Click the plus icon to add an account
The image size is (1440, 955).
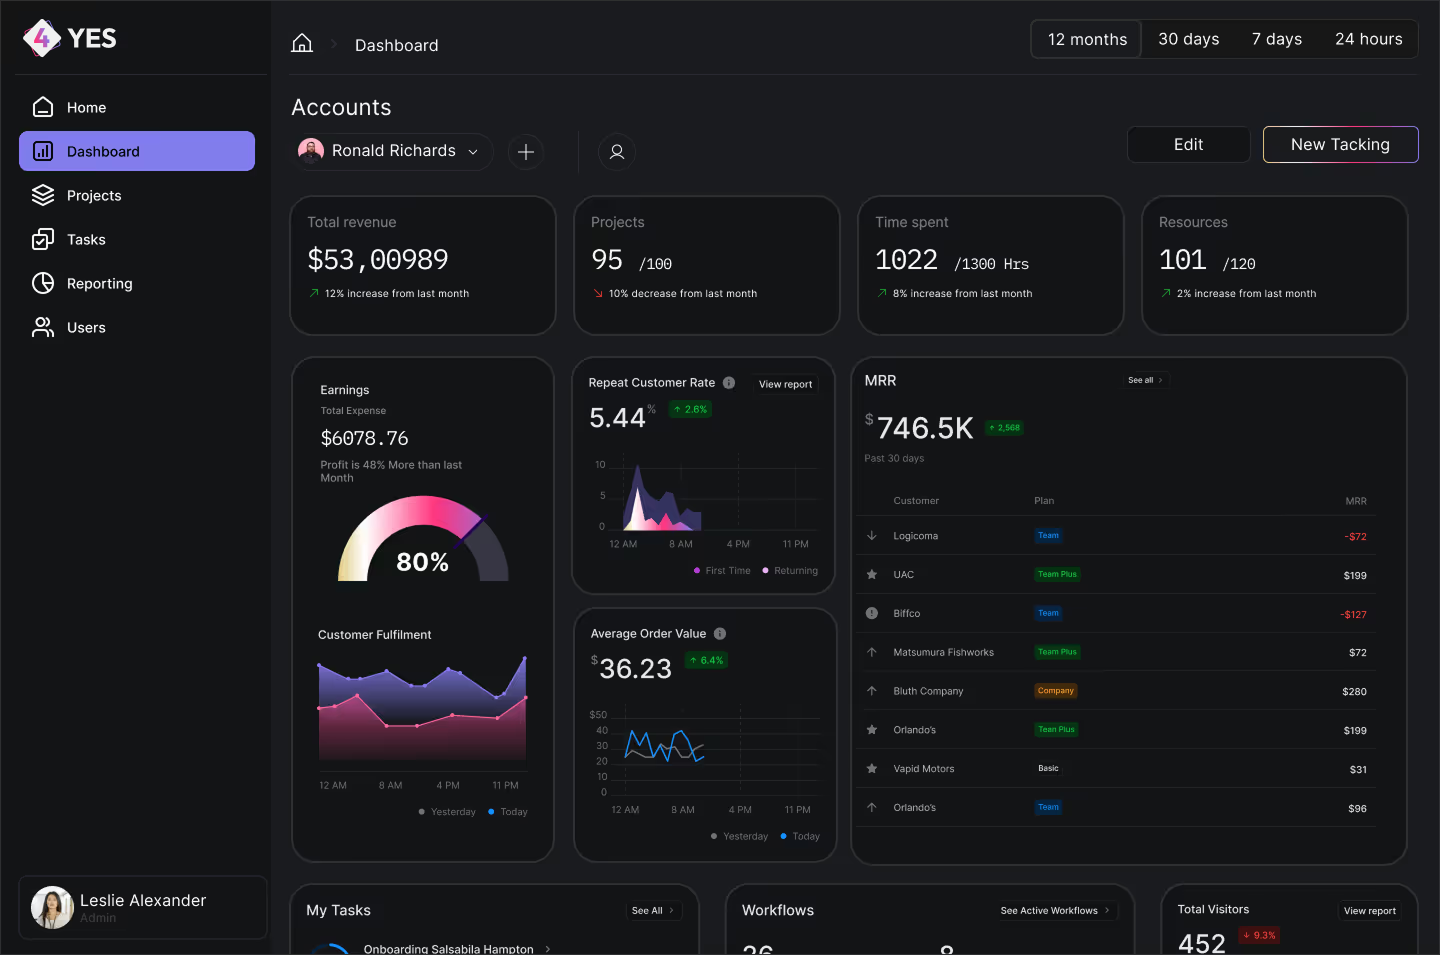[526, 151]
